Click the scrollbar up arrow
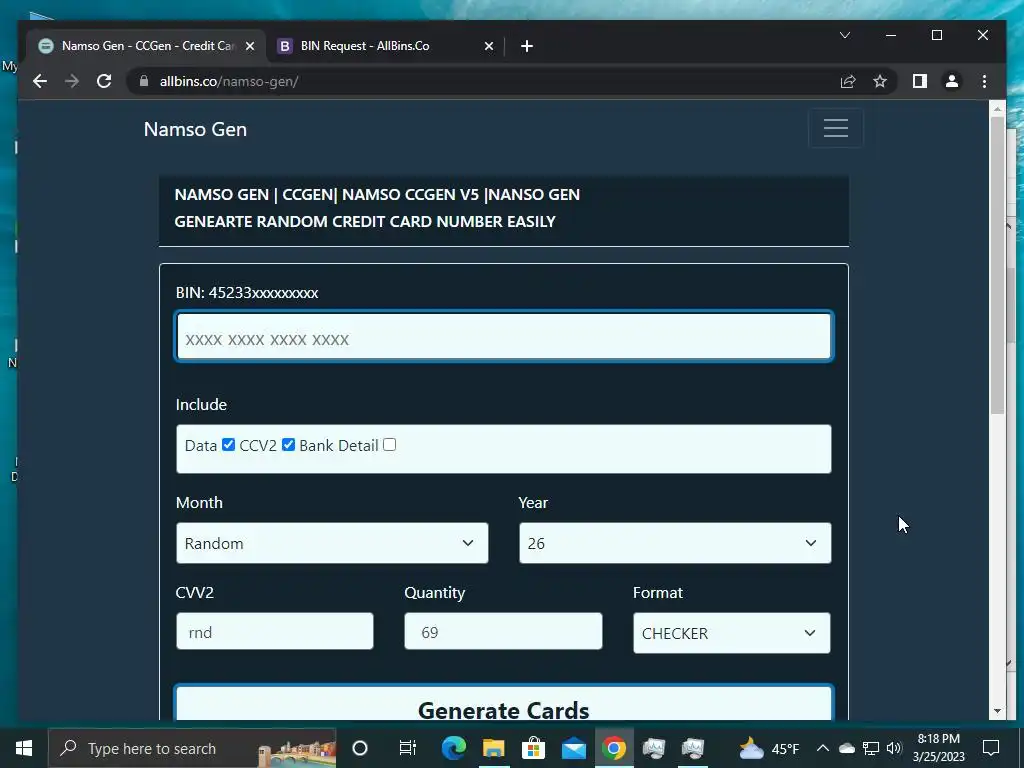1024x768 pixels. [997, 108]
